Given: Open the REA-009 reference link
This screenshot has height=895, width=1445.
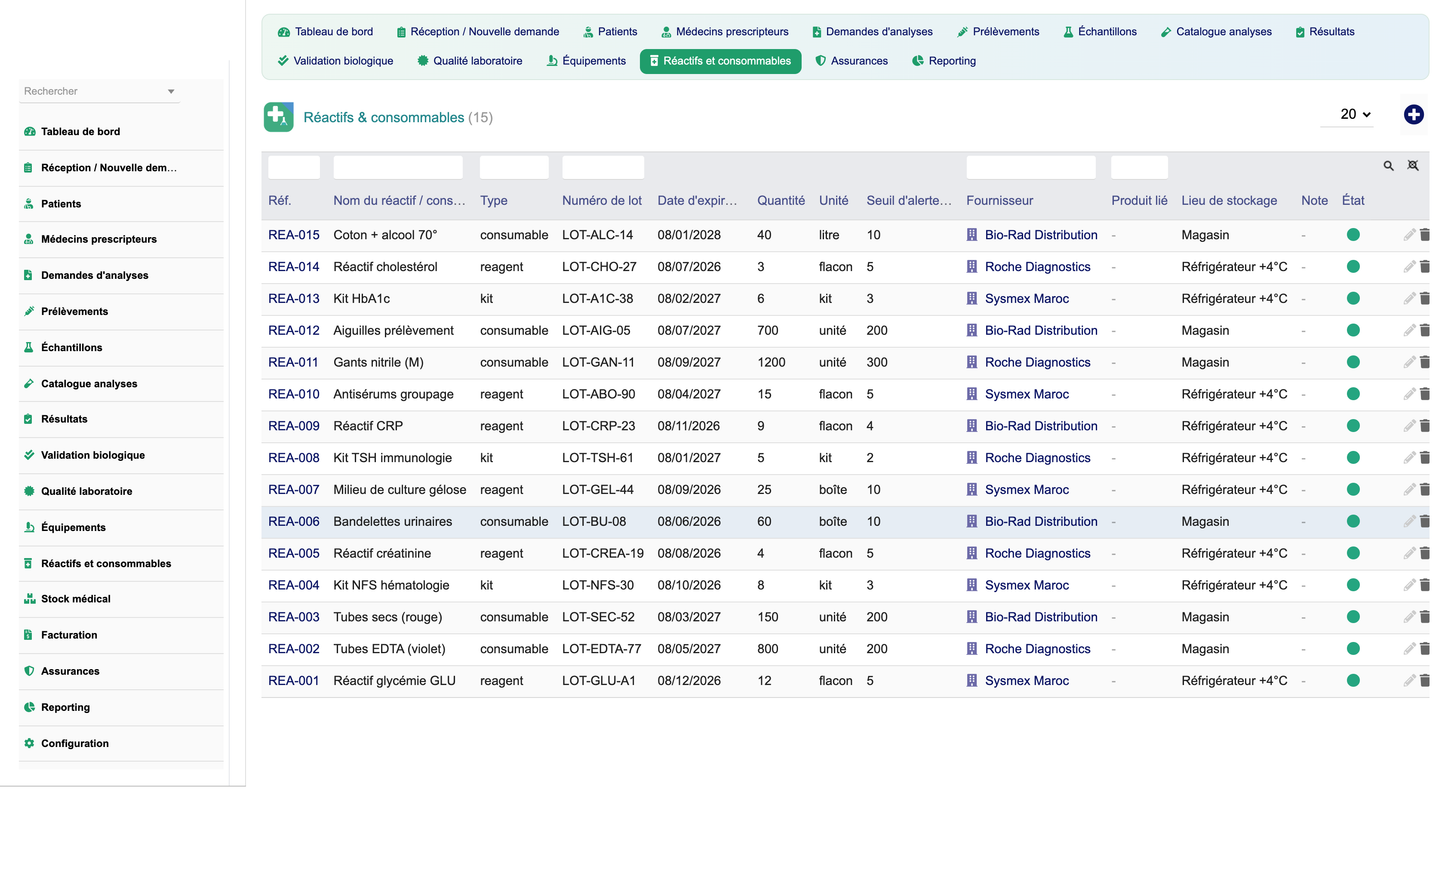Looking at the screenshot, I should pos(294,426).
